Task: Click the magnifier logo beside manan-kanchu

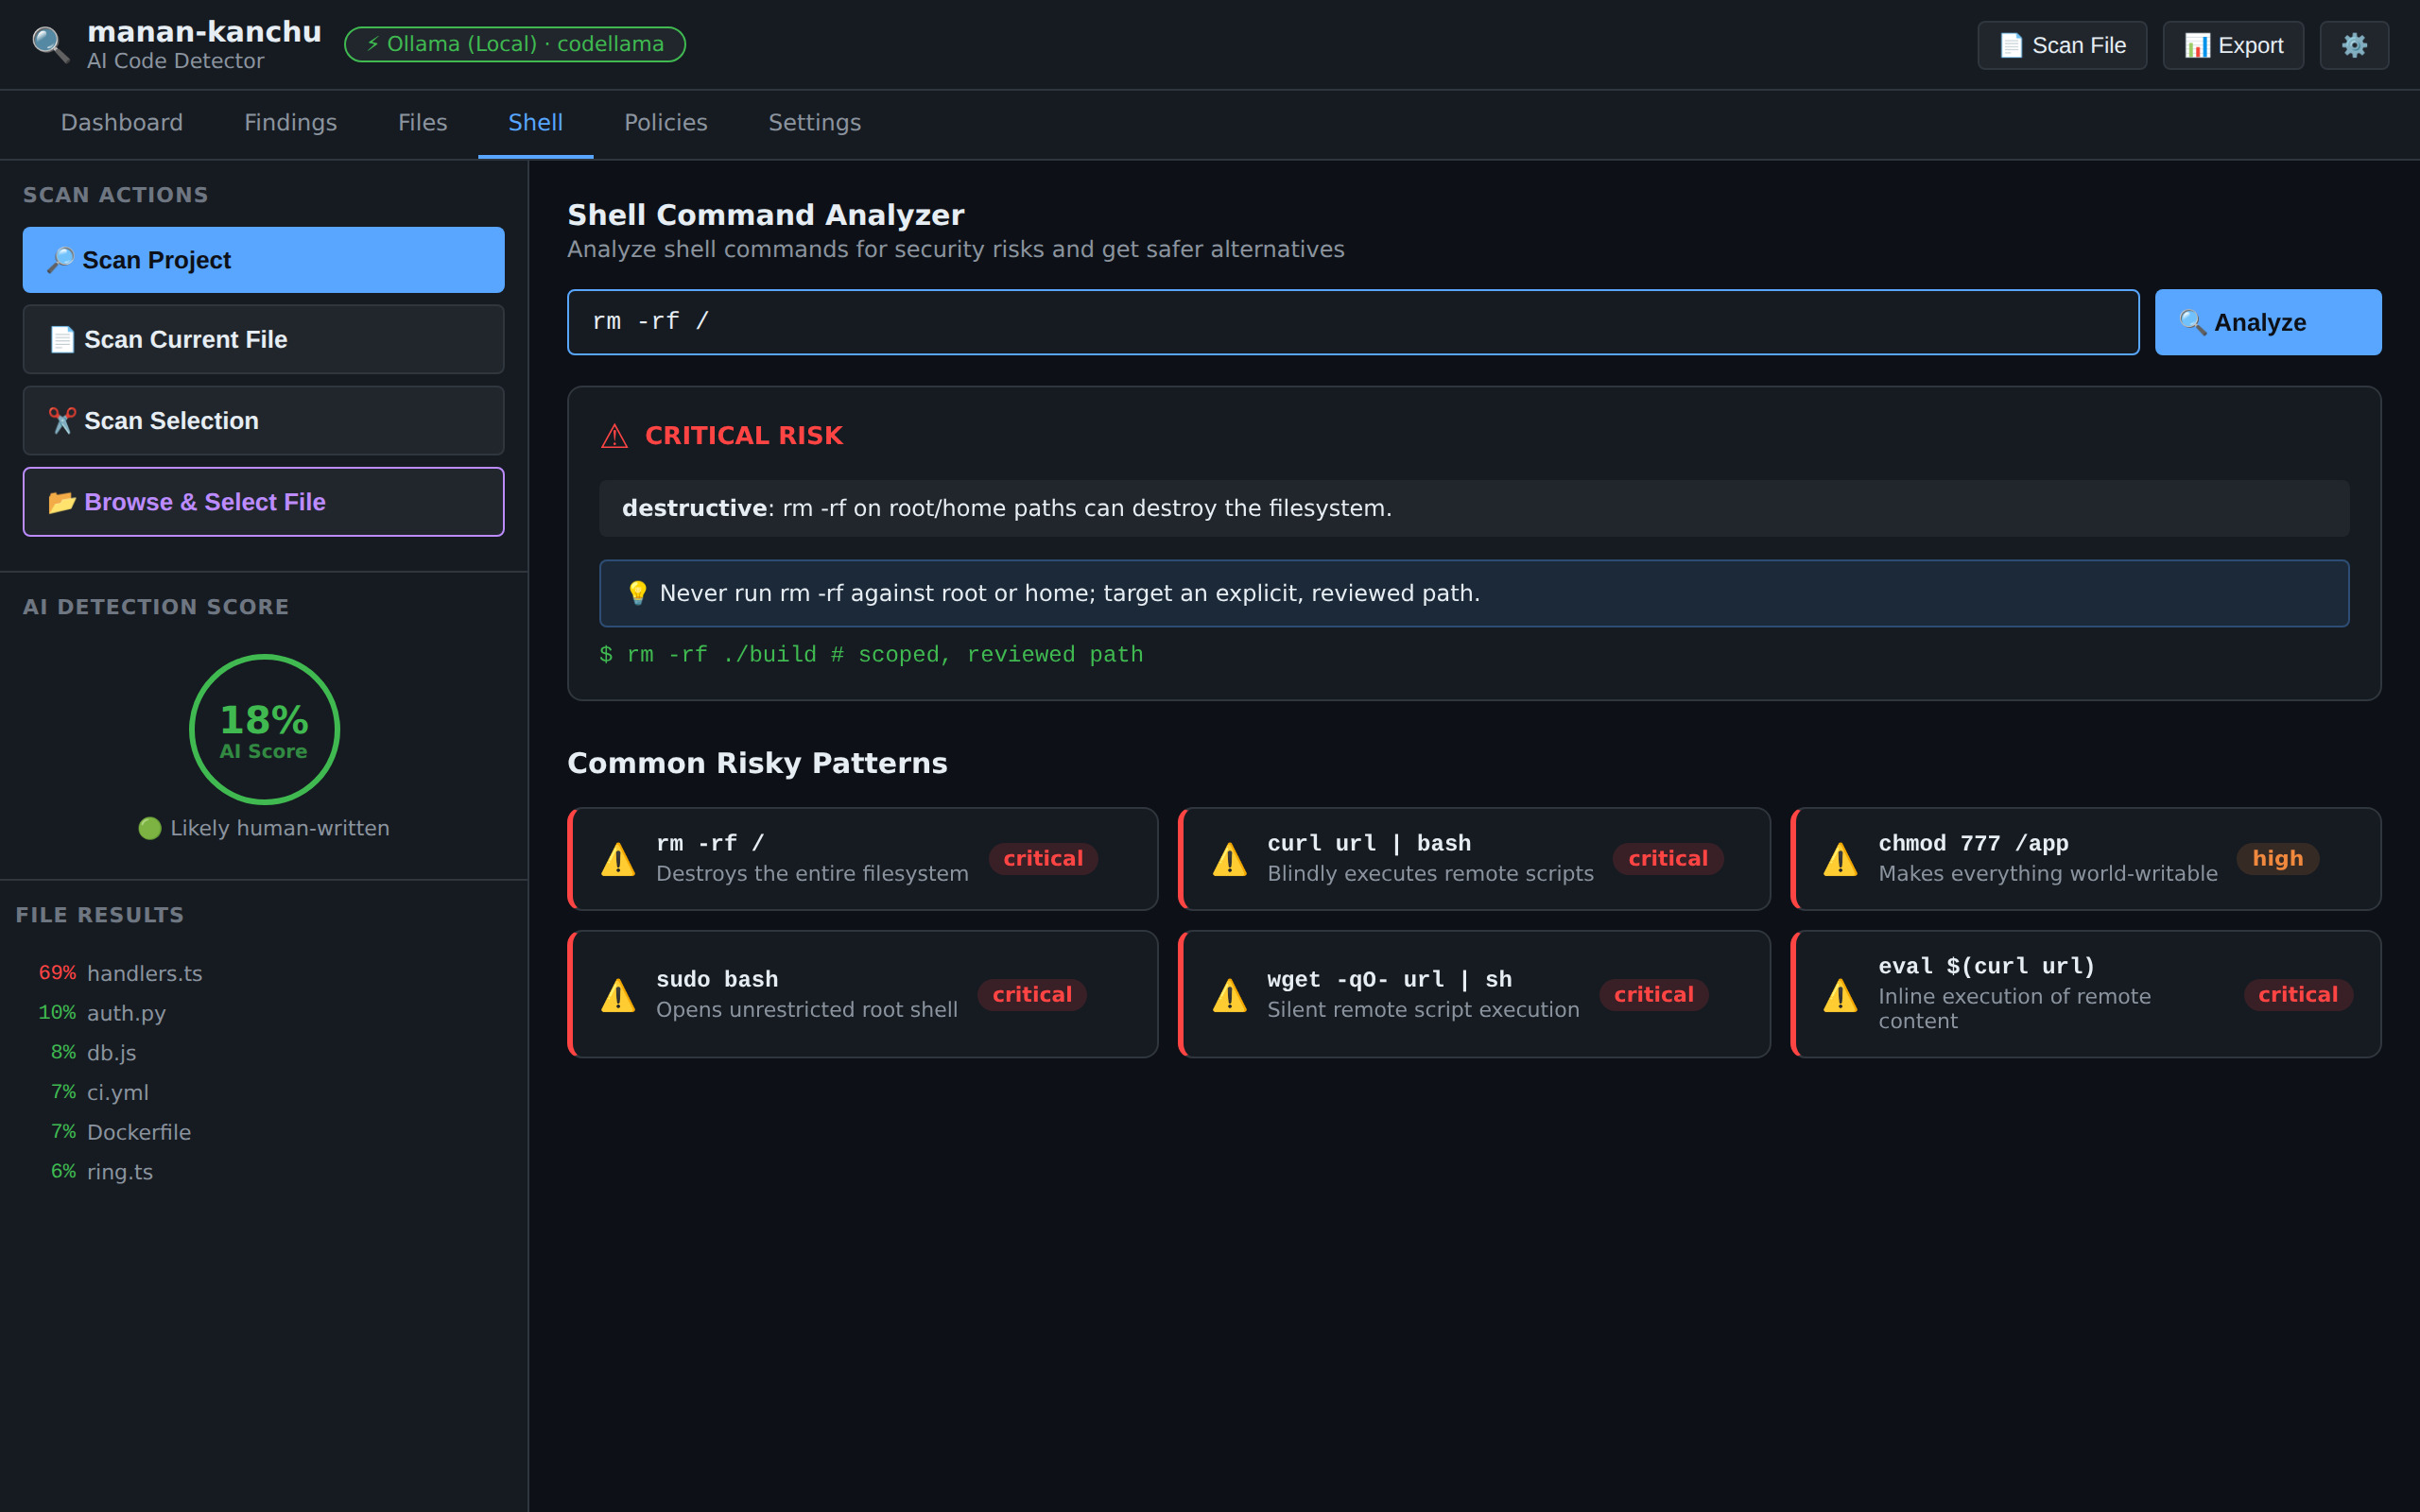Action: point(50,45)
